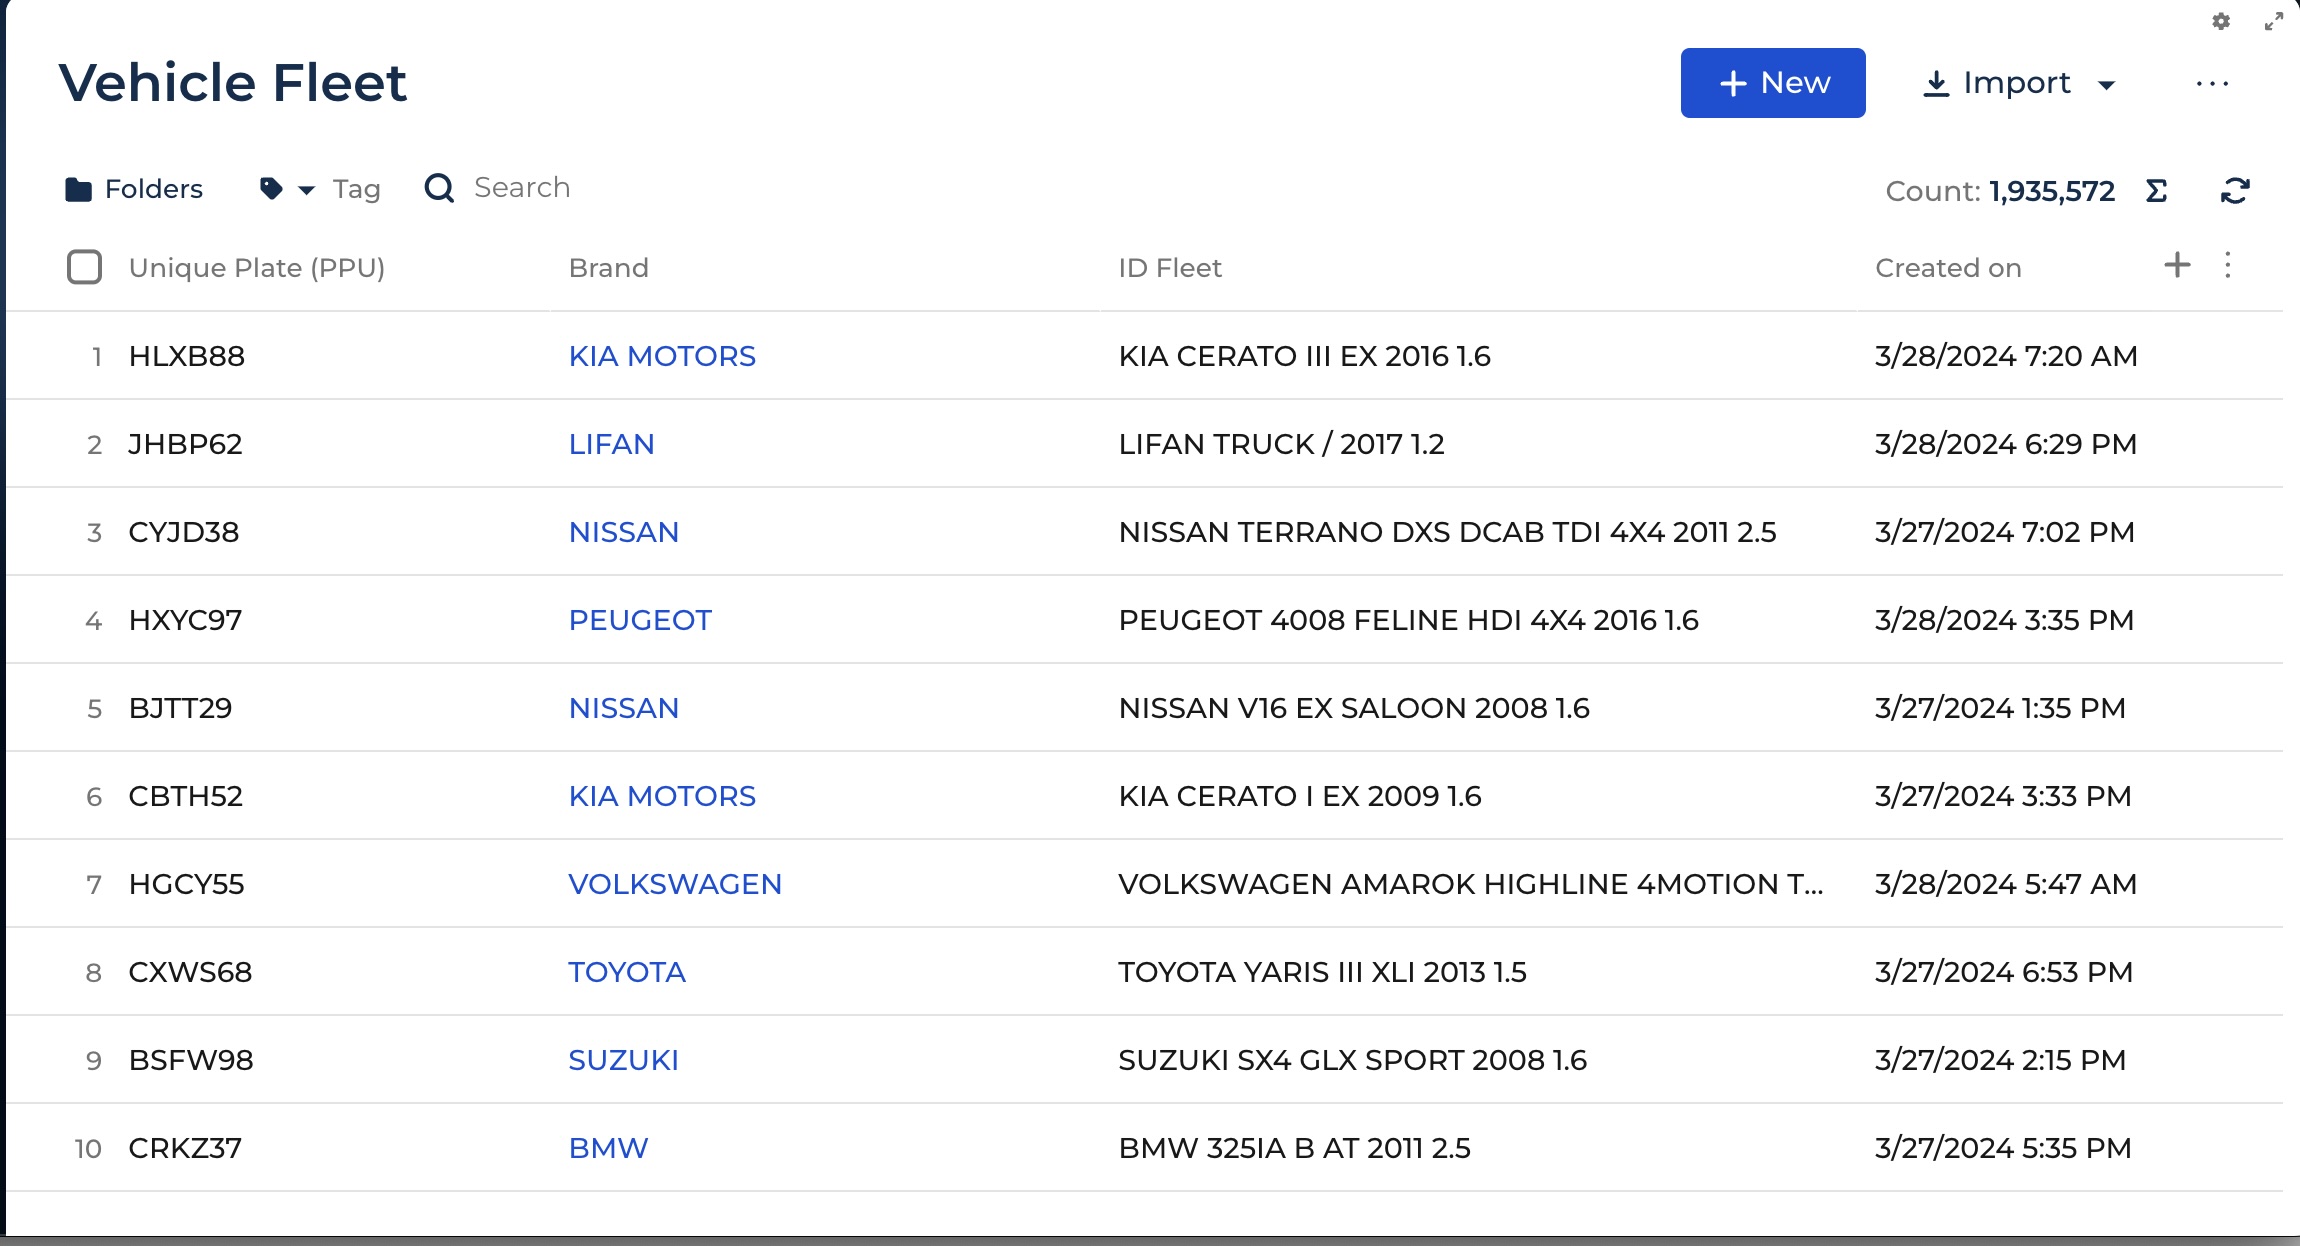Click the Count 1,935,572 value
Image resolution: width=2300 pixels, height=1246 pixels.
point(2052,191)
